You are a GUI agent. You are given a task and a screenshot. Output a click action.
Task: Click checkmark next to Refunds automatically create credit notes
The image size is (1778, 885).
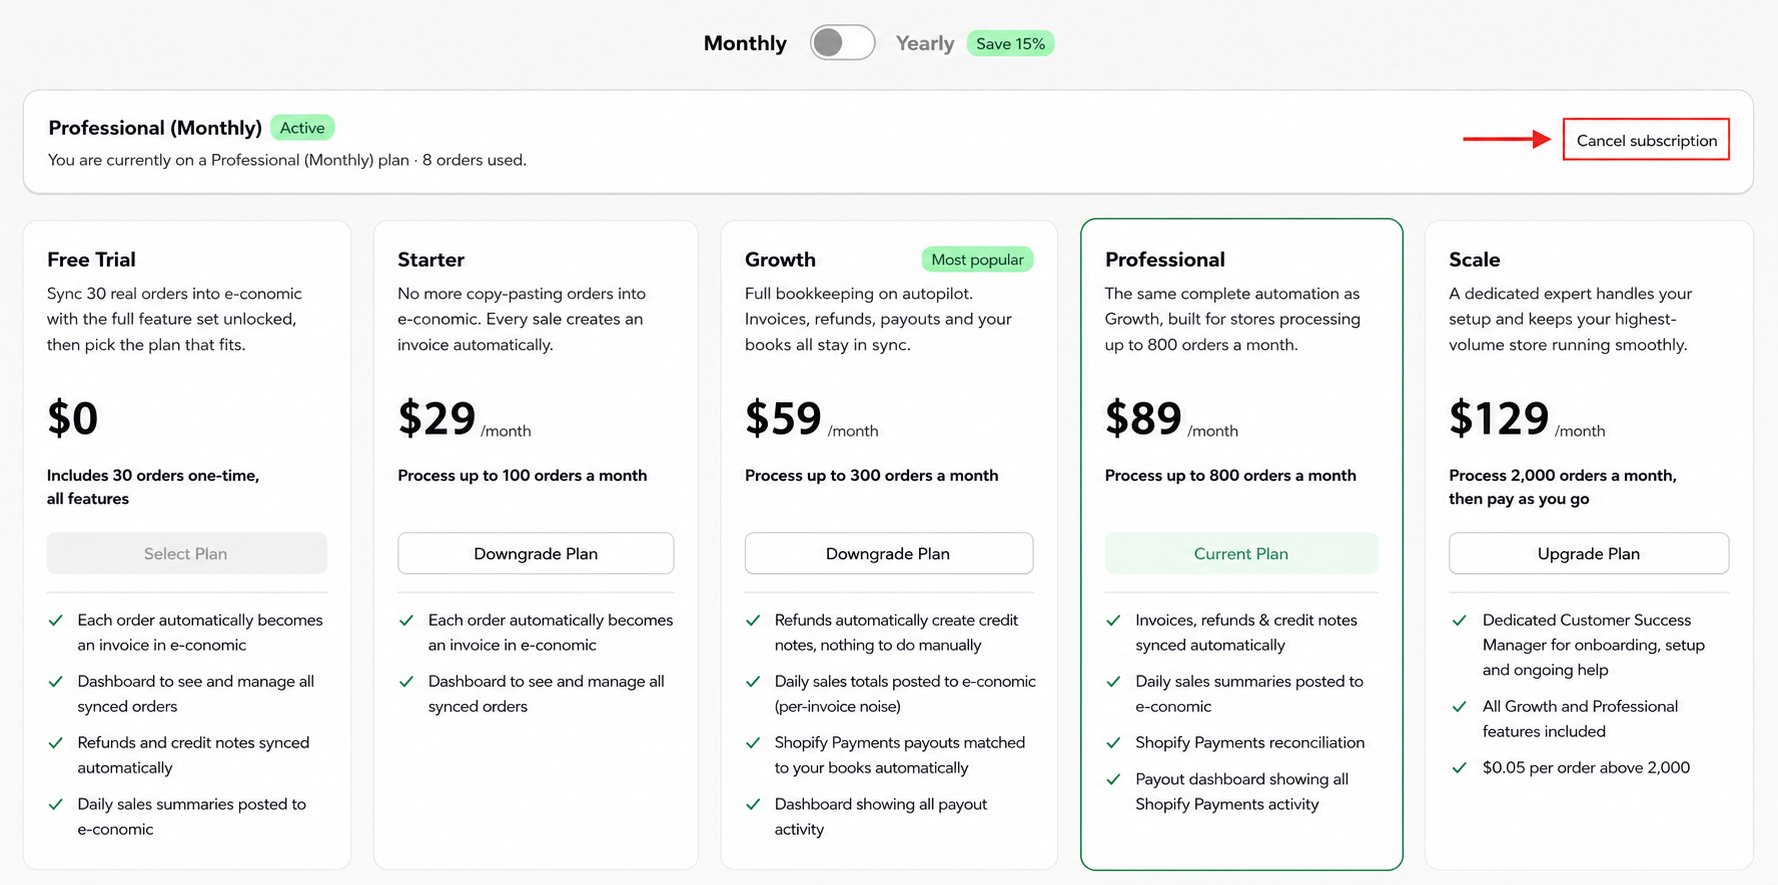[753, 620]
